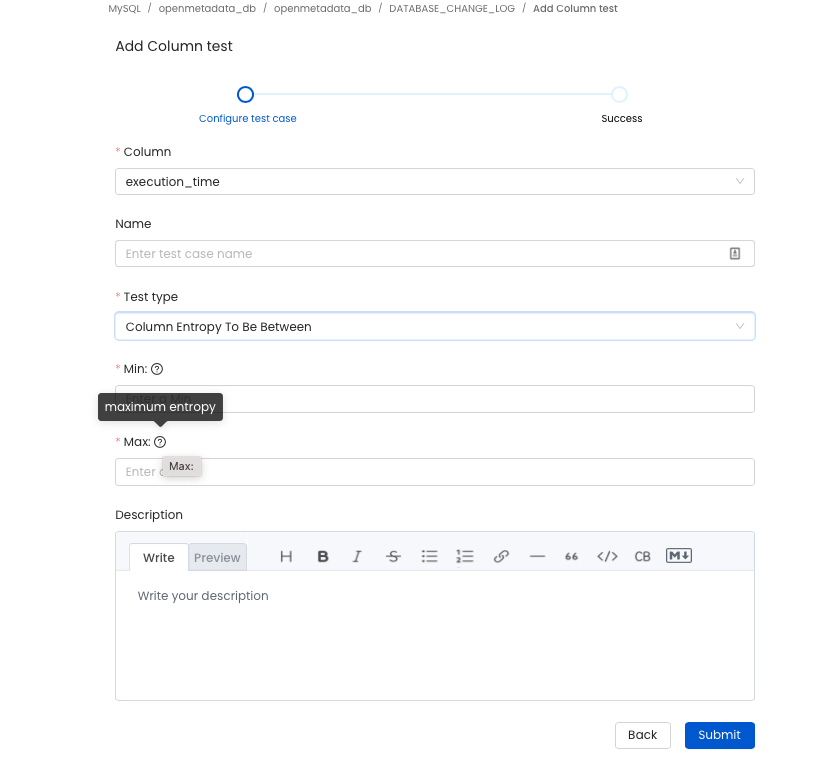This screenshot has height=767, width=831.
Task: Insert a code block using the CB icon
Action: 642,556
